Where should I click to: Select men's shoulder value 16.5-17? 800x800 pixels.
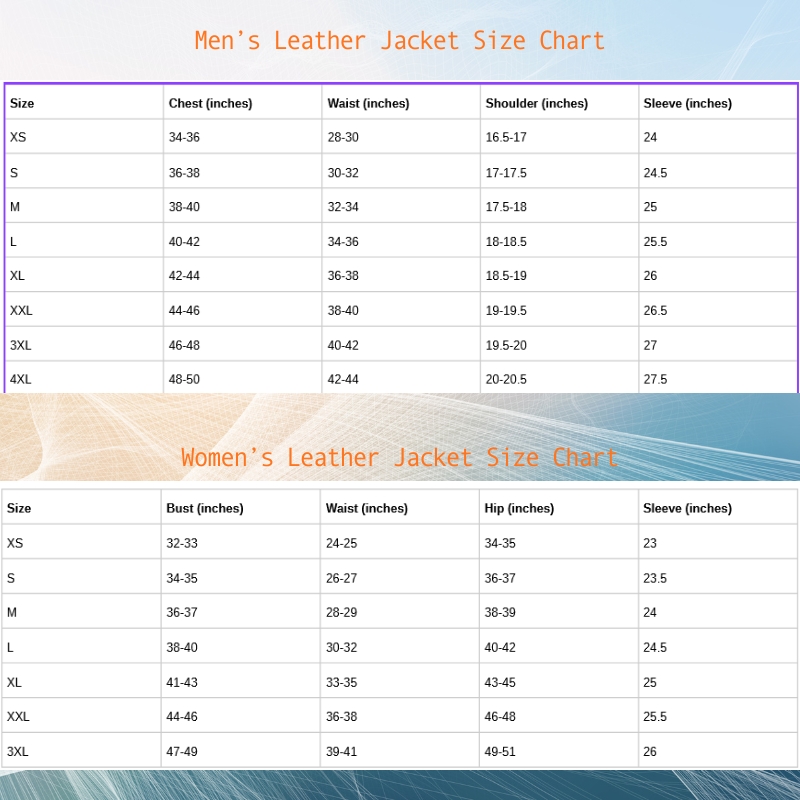click(506, 137)
